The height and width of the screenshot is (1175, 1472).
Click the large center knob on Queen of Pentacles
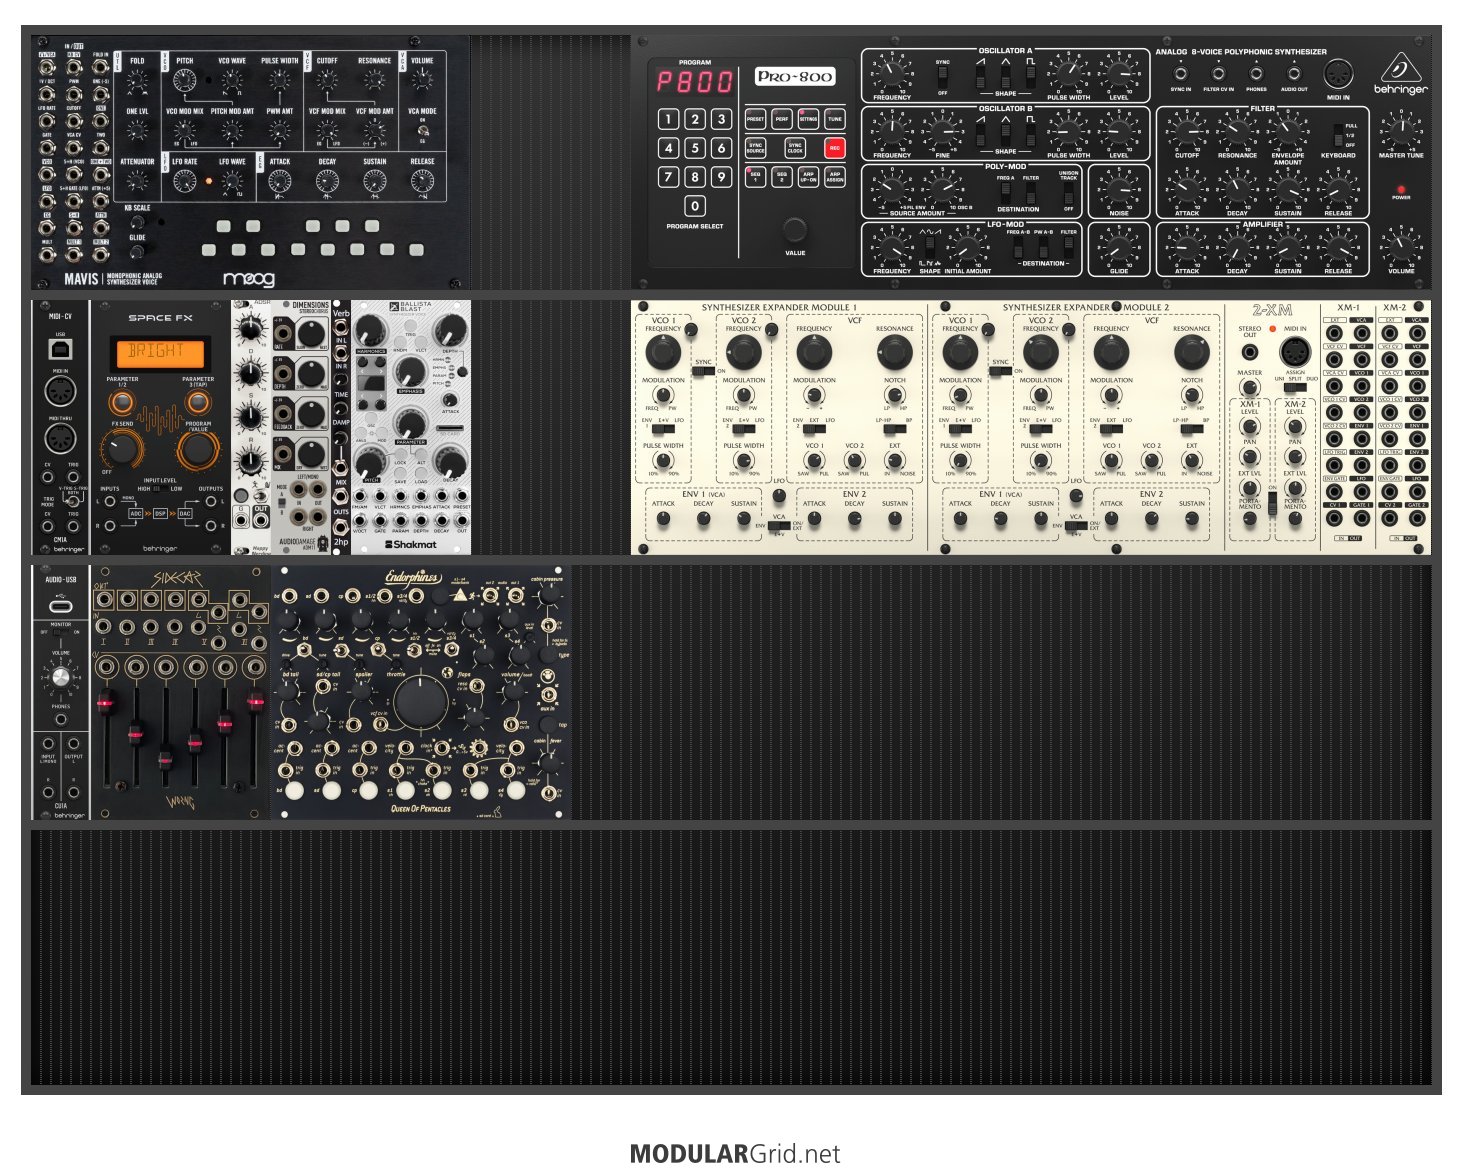420,701
